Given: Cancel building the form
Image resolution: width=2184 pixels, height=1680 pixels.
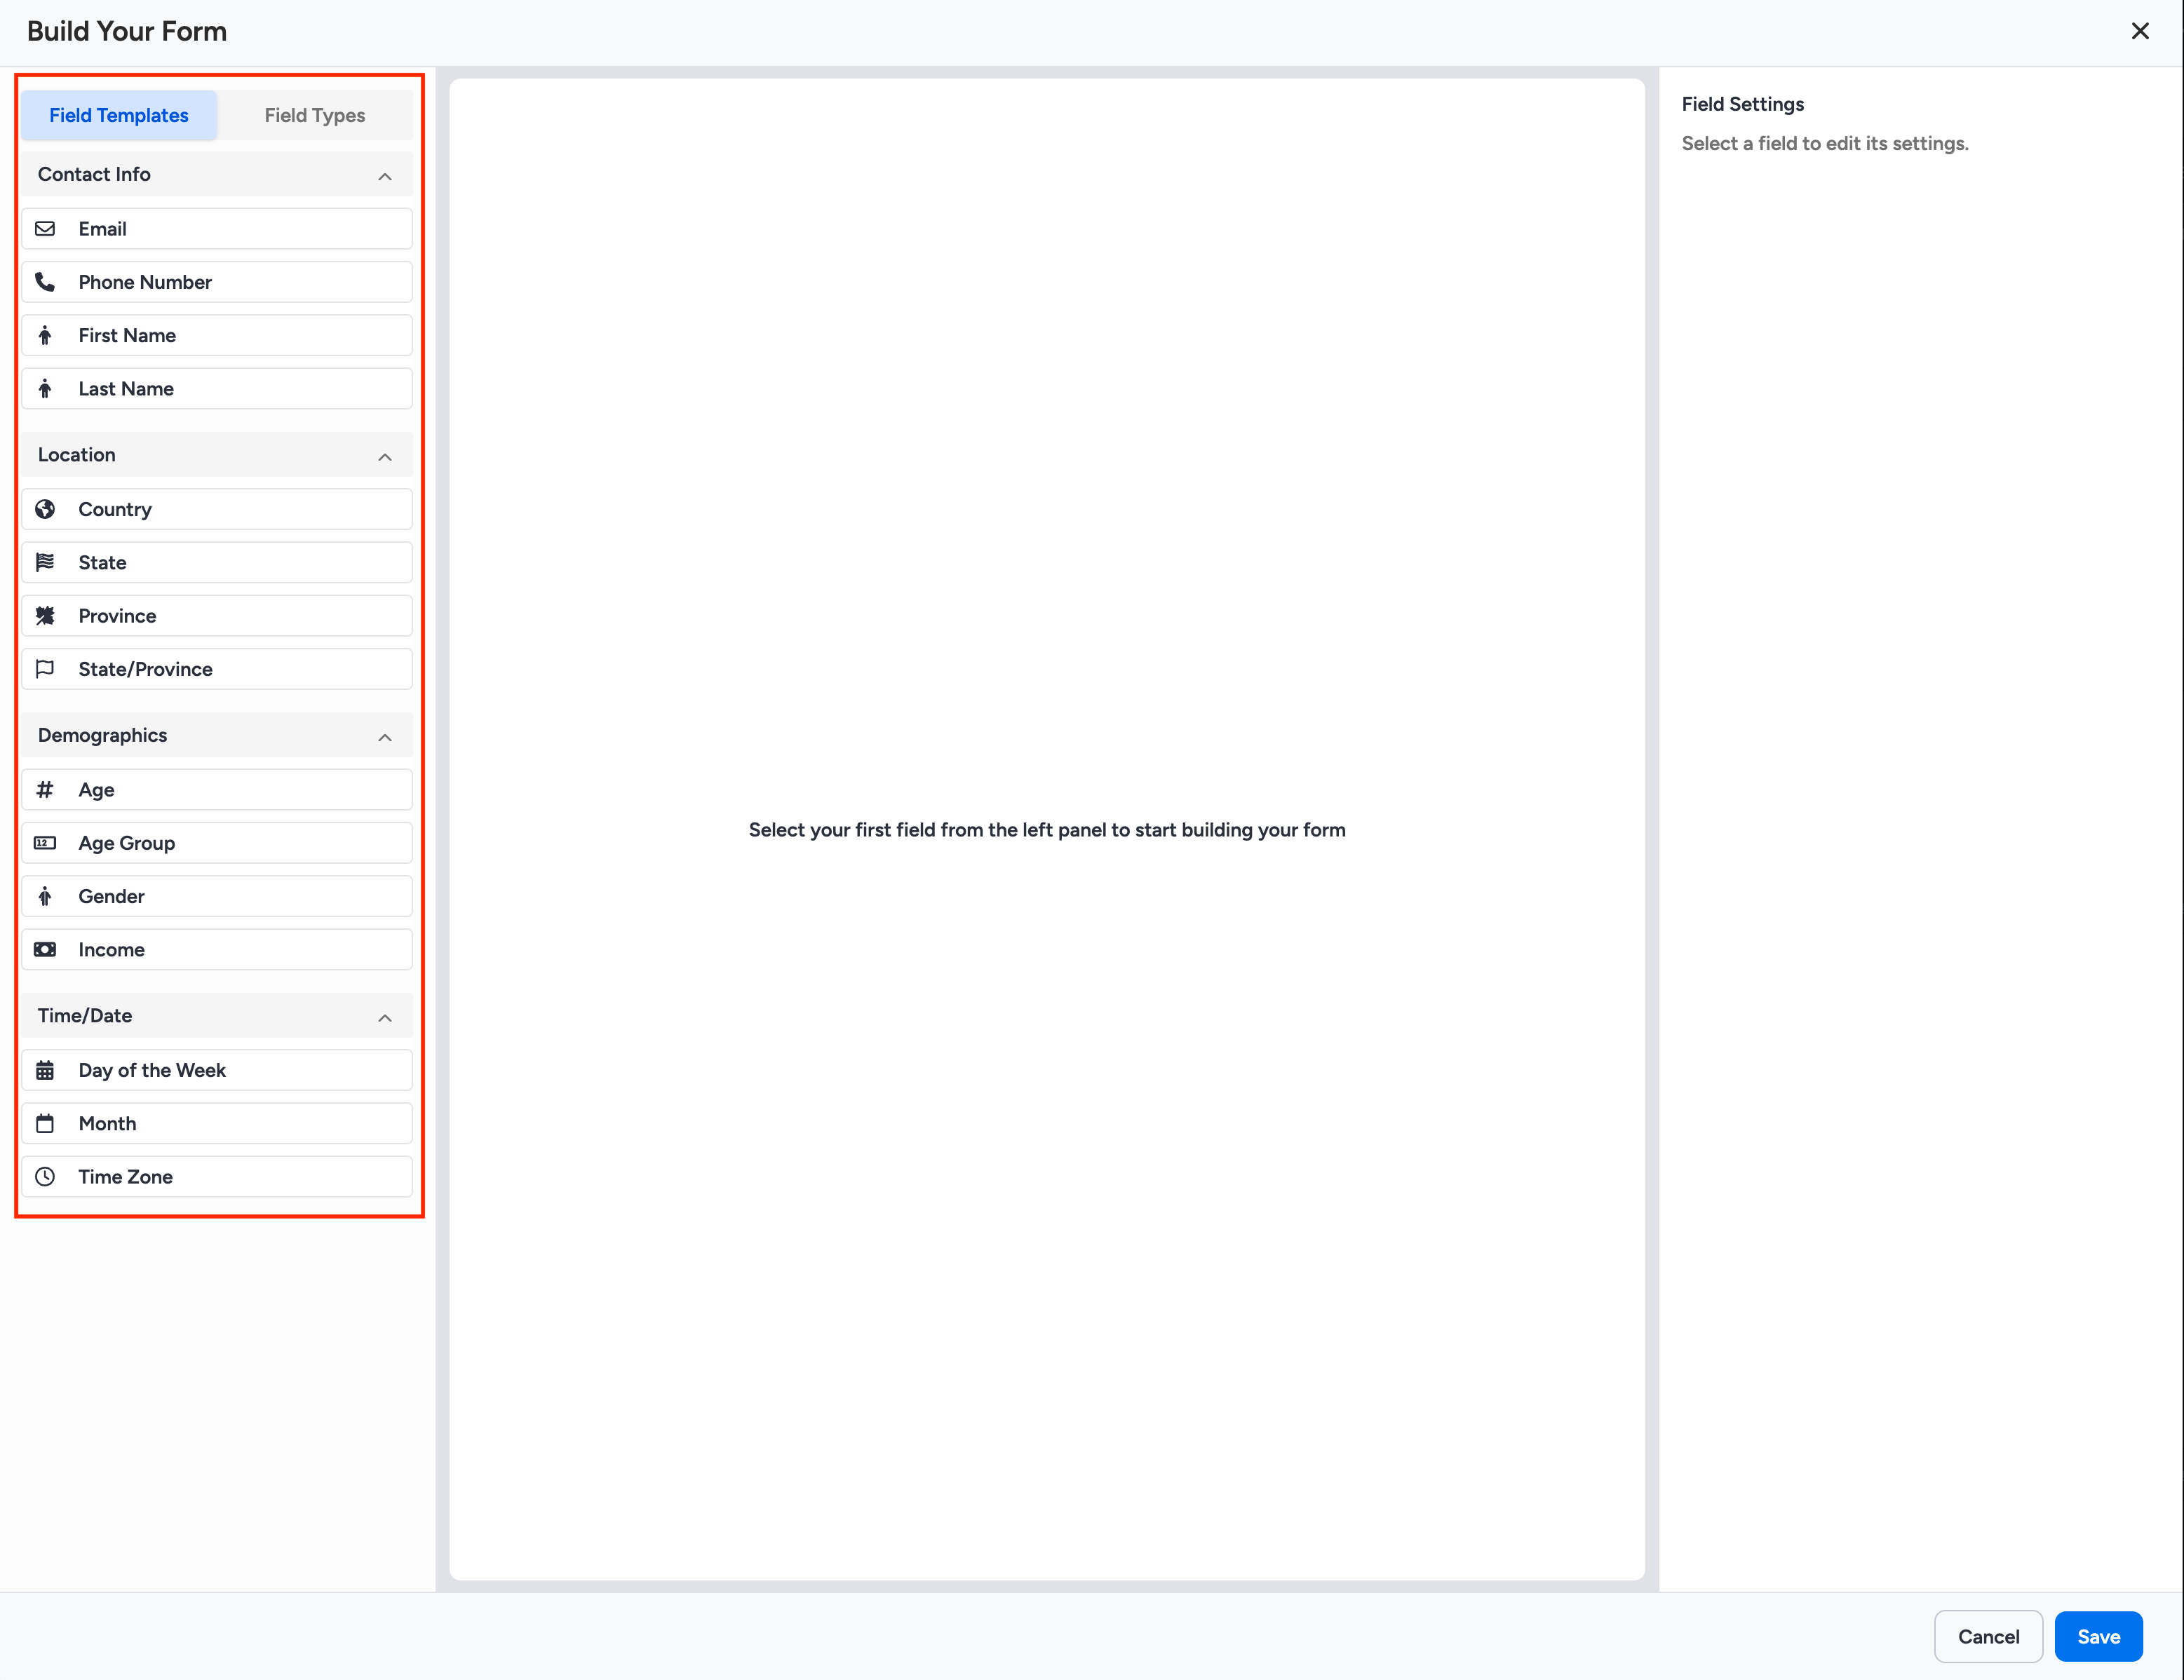Looking at the screenshot, I should coord(1988,1636).
